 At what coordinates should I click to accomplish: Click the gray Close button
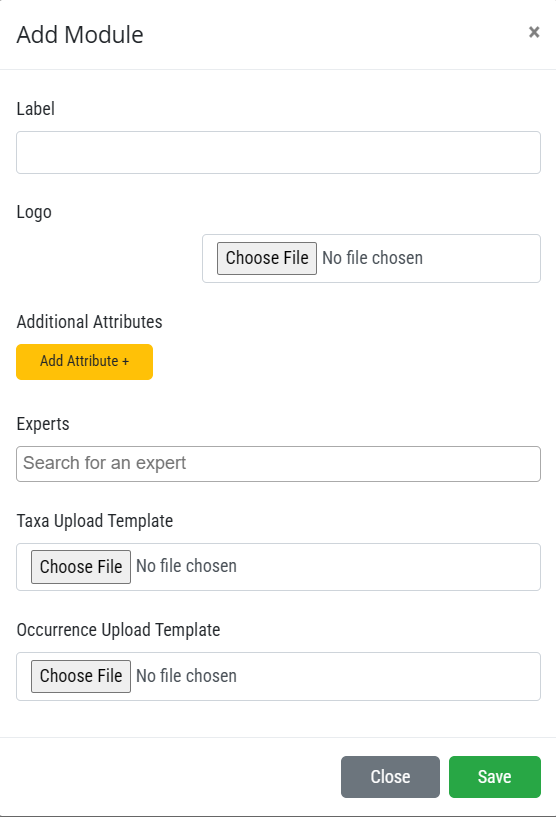390,777
